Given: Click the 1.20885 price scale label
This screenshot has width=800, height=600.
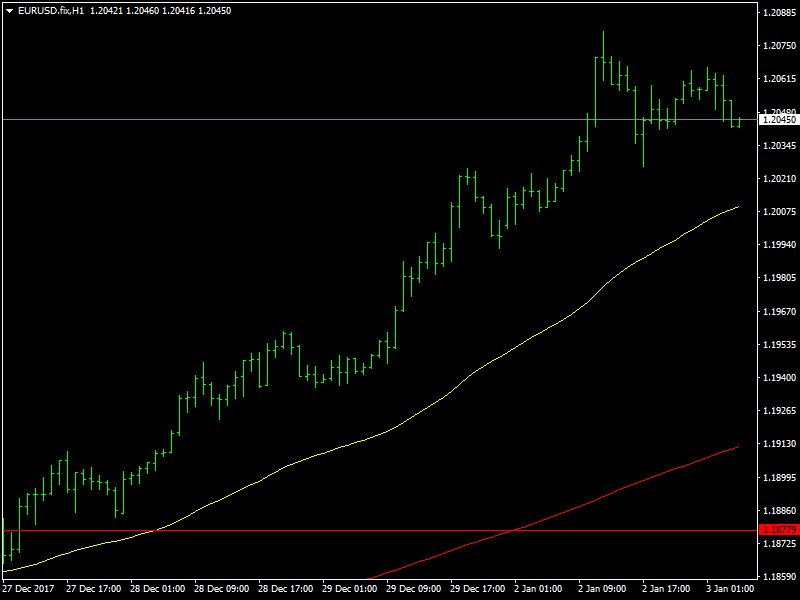Looking at the screenshot, I should coord(779,12).
